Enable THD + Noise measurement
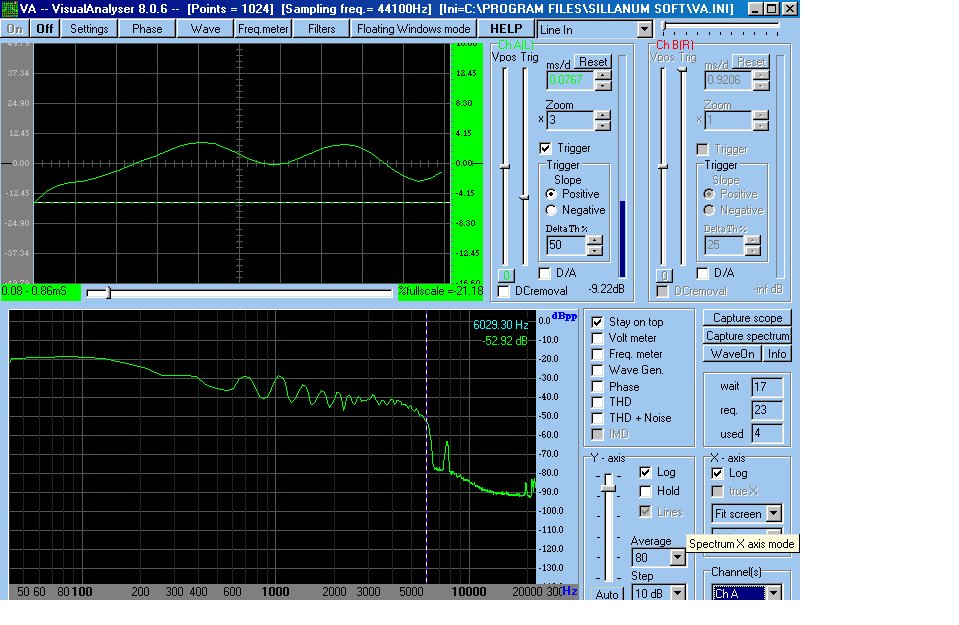This screenshot has height=625, width=959. [x=597, y=418]
